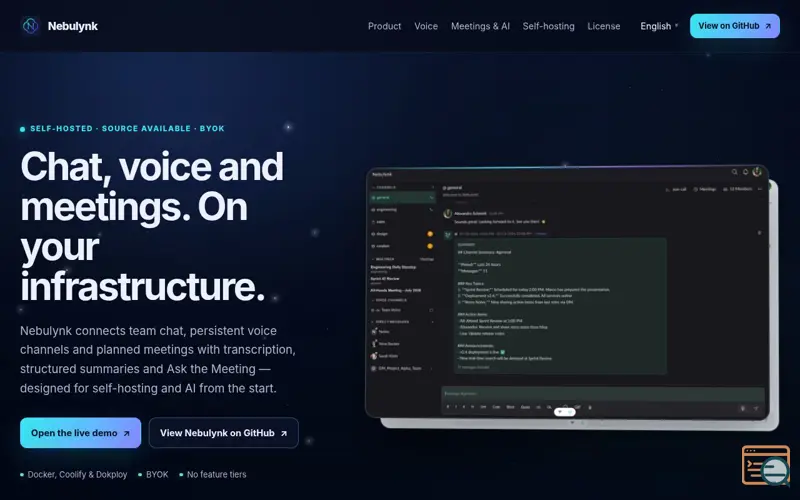This screenshot has height=500, width=800.
Task: Open the Product menu item
Action: coord(384,26)
